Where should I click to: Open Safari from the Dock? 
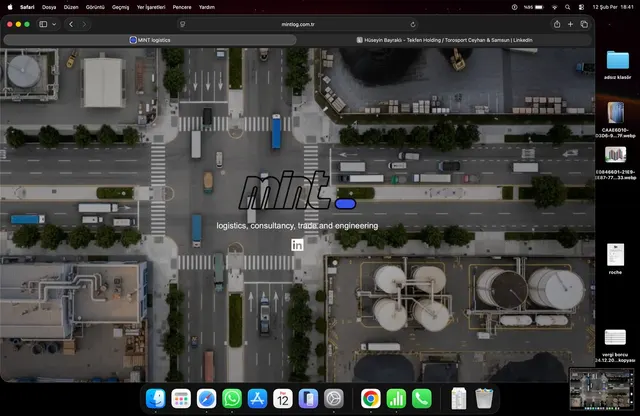[x=207, y=398]
